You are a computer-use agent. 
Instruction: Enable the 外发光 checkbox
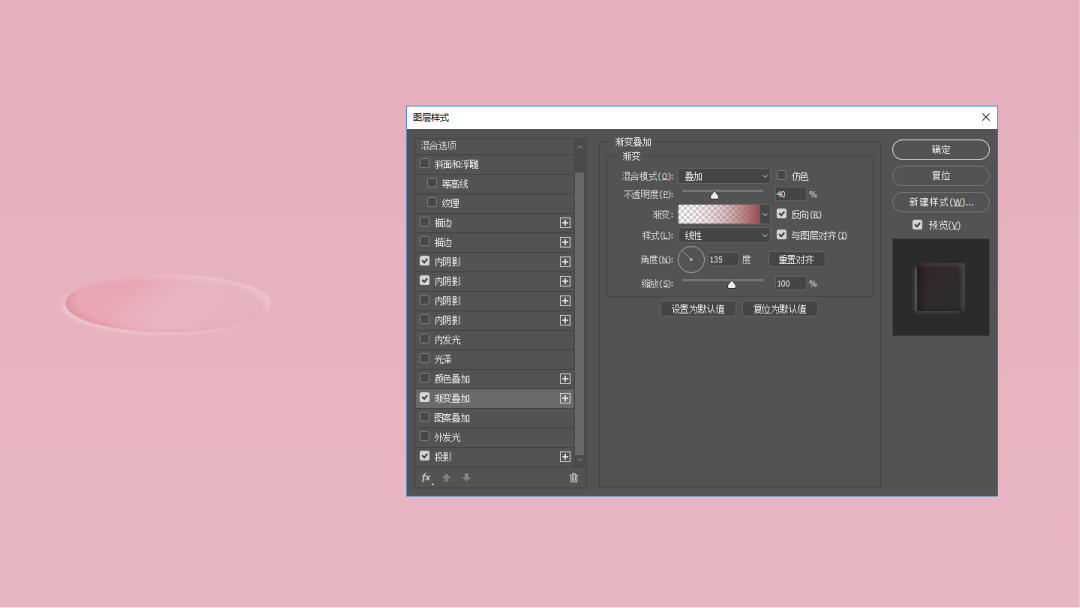(425, 437)
